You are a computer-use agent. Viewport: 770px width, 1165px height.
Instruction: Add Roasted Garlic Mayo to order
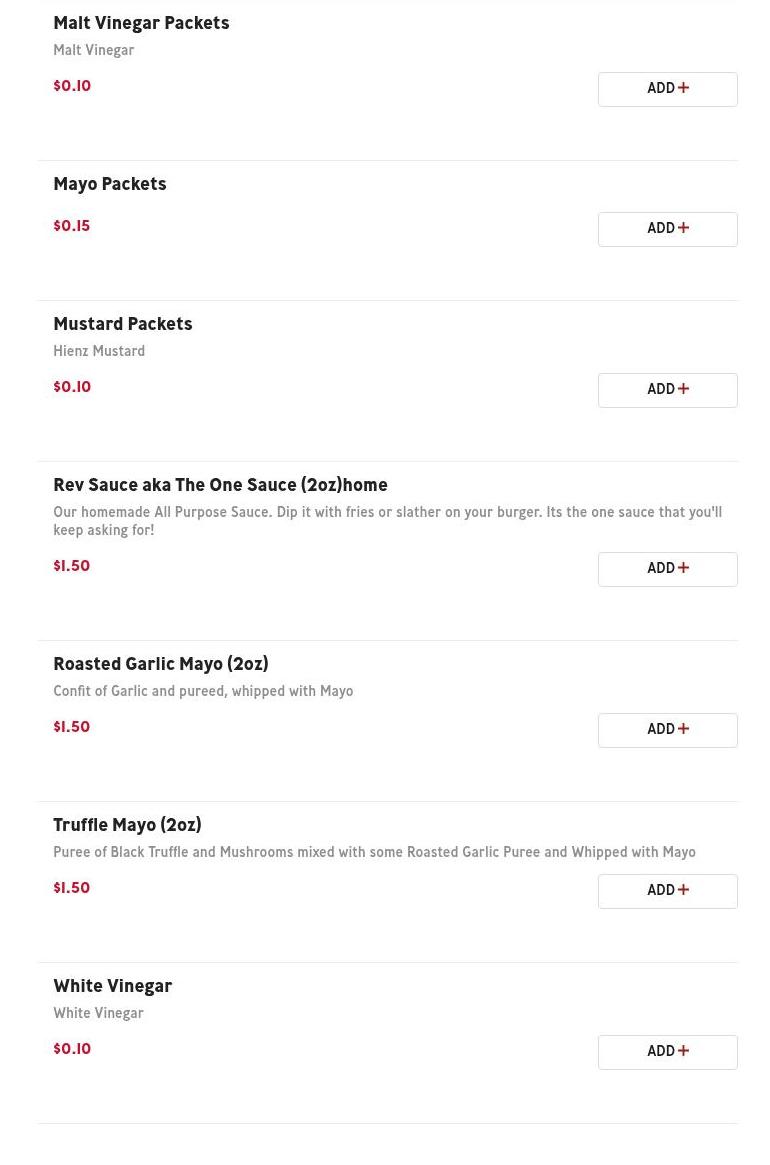[667, 730]
